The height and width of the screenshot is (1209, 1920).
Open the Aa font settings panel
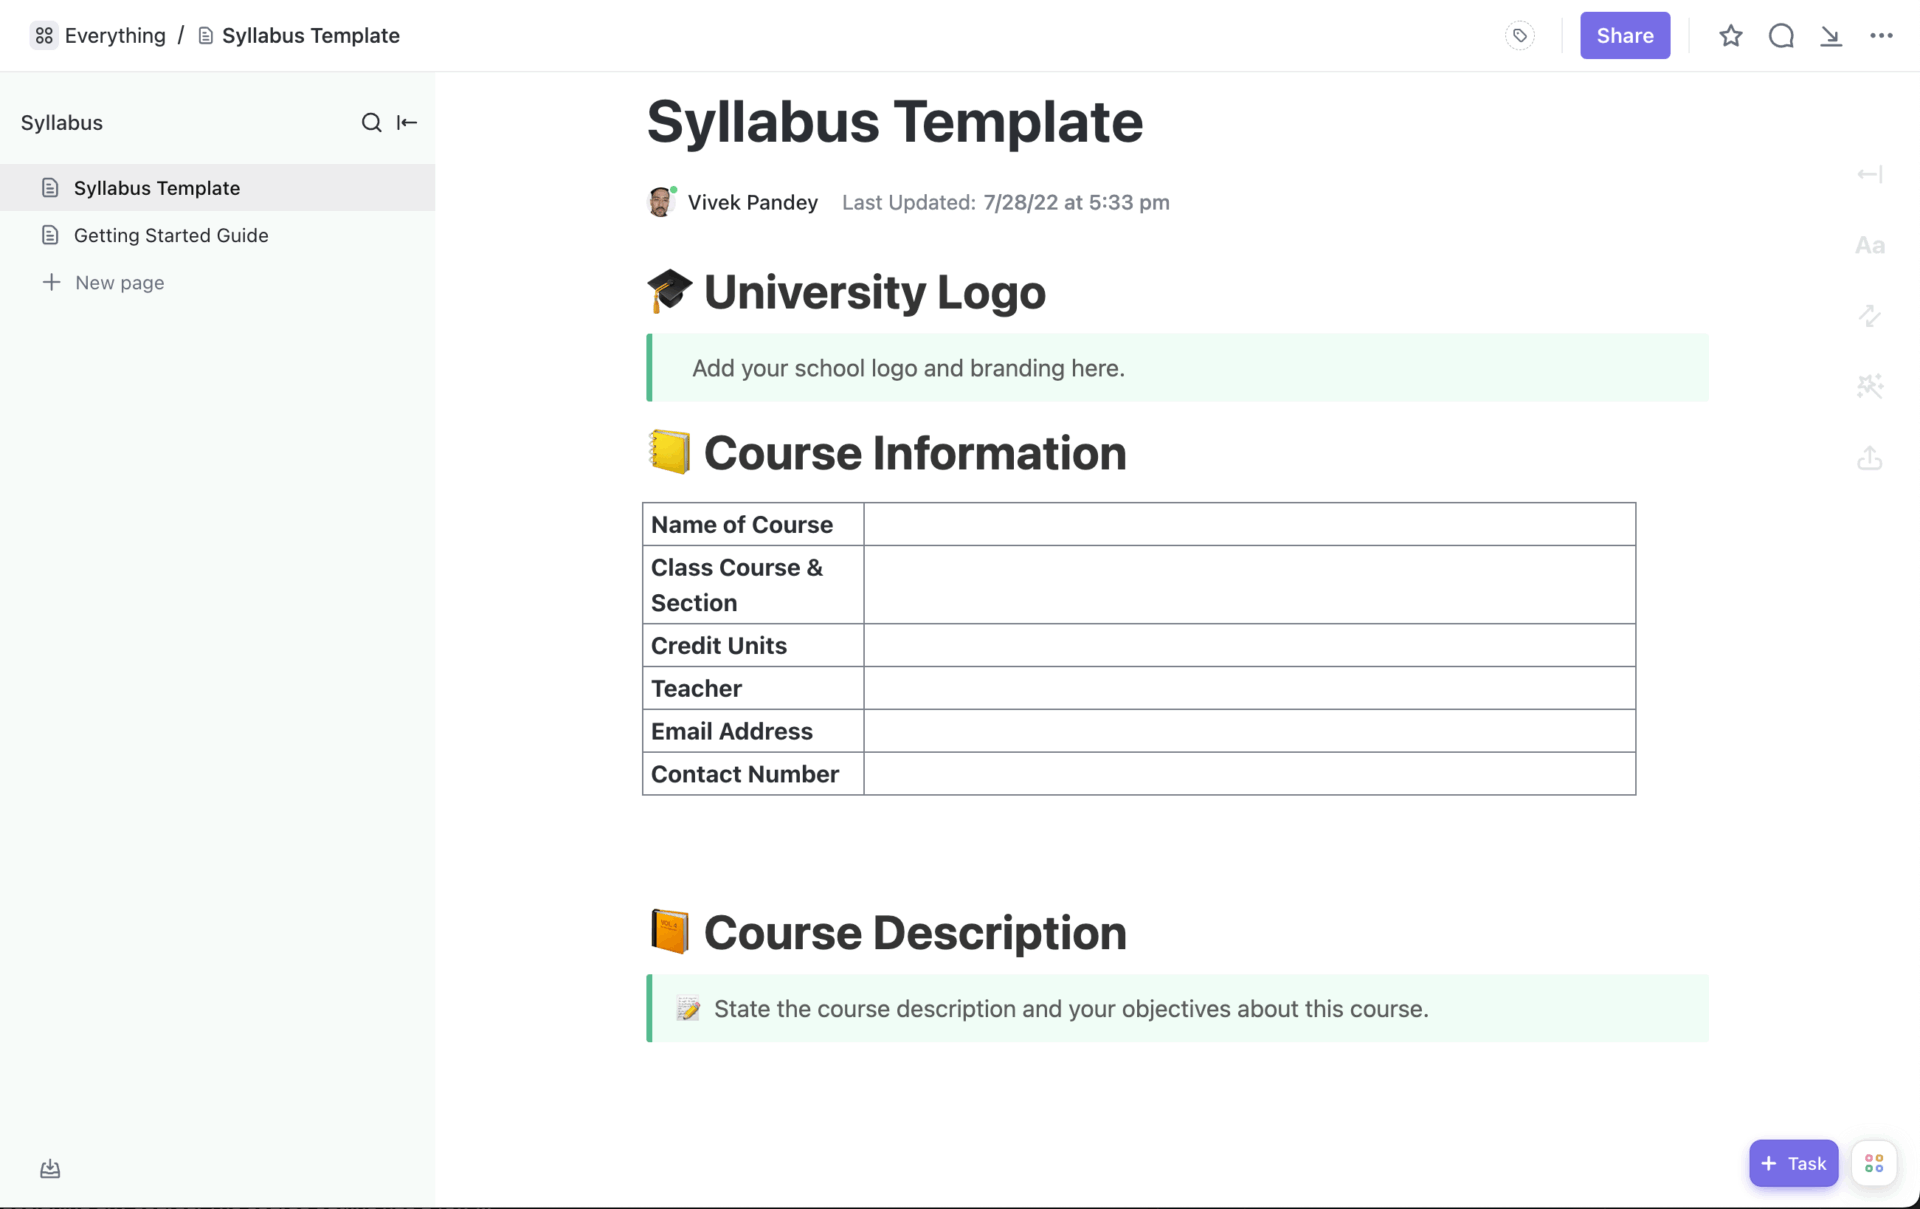tap(1869, 244)
